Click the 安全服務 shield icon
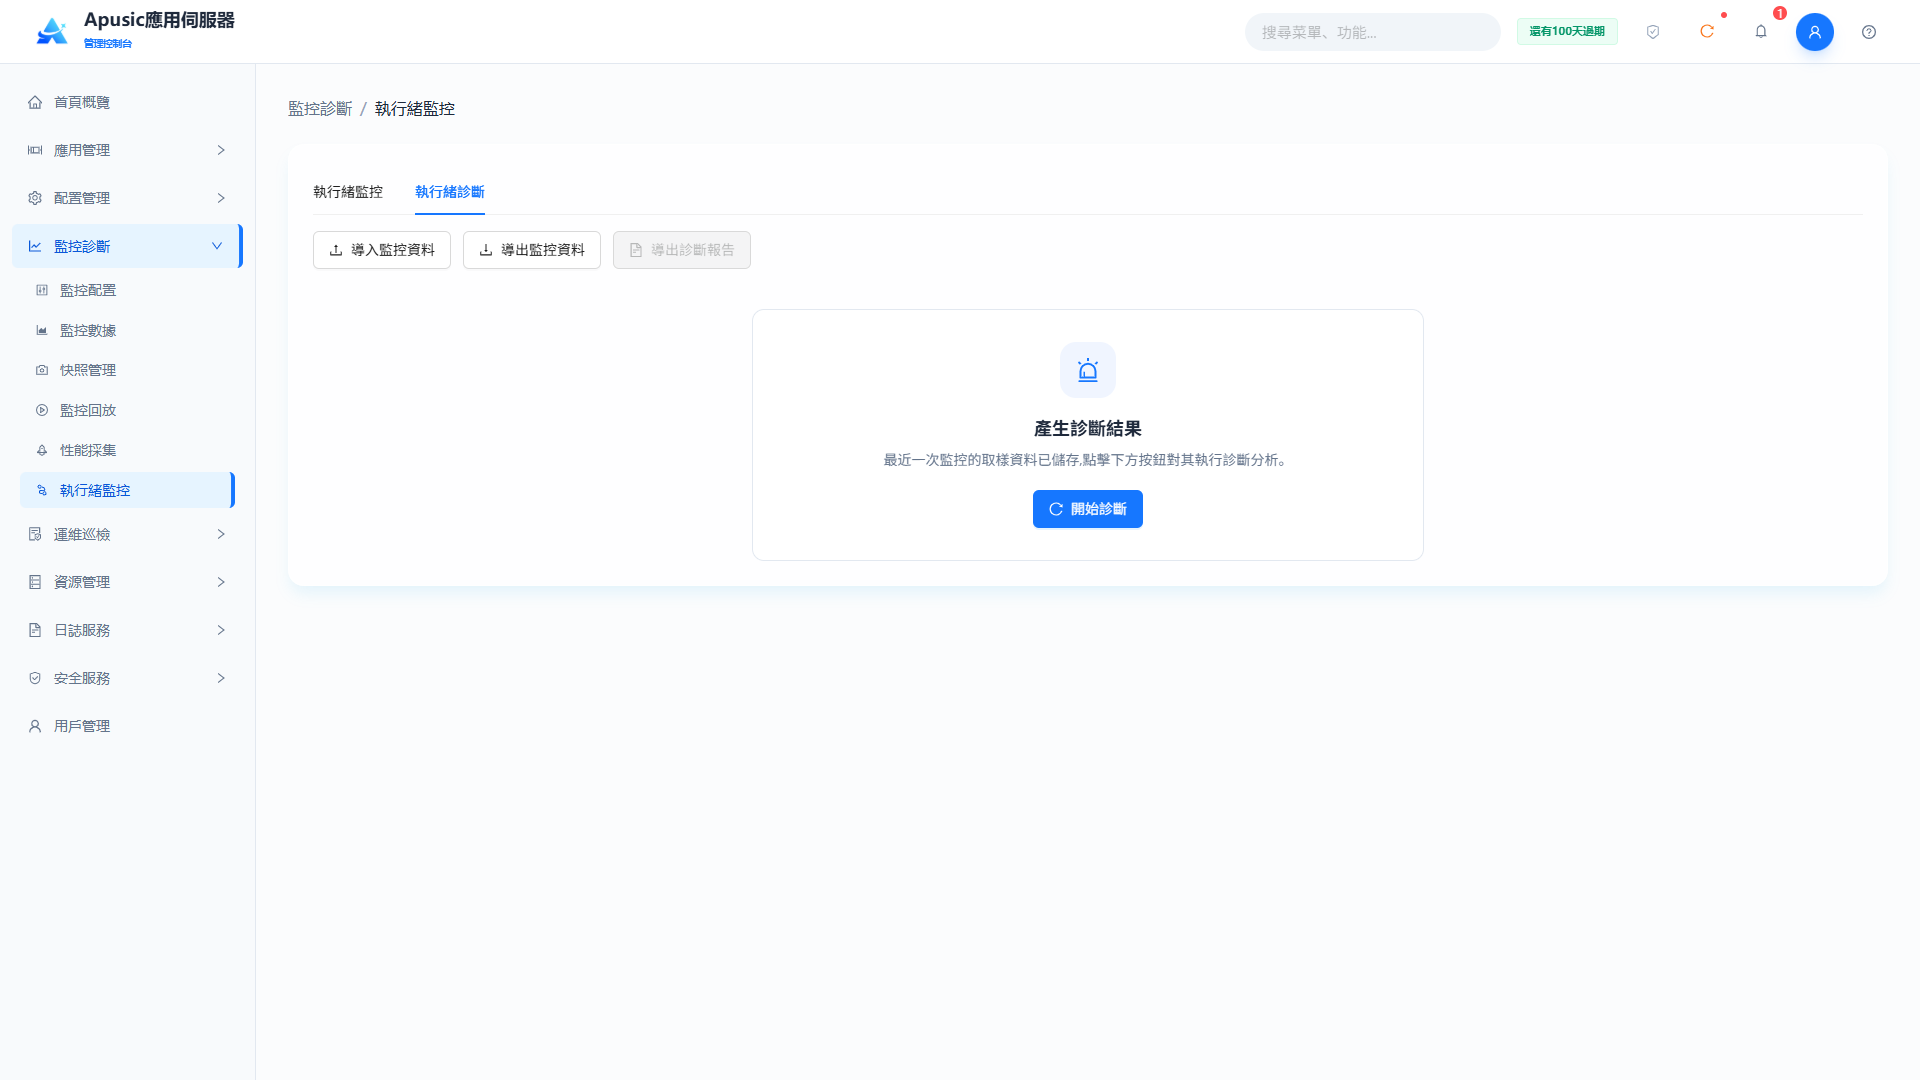 coord(35,678)
